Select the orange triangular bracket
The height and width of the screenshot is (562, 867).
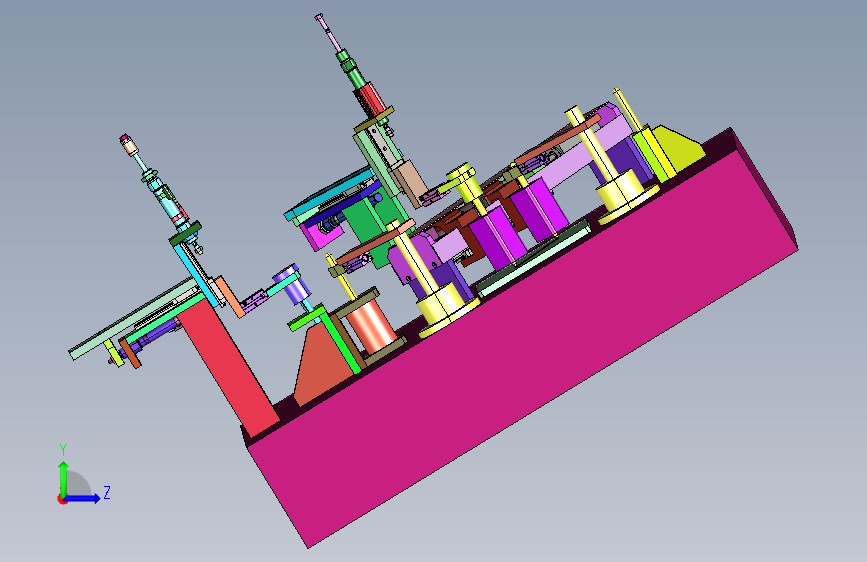pos(322,364)
